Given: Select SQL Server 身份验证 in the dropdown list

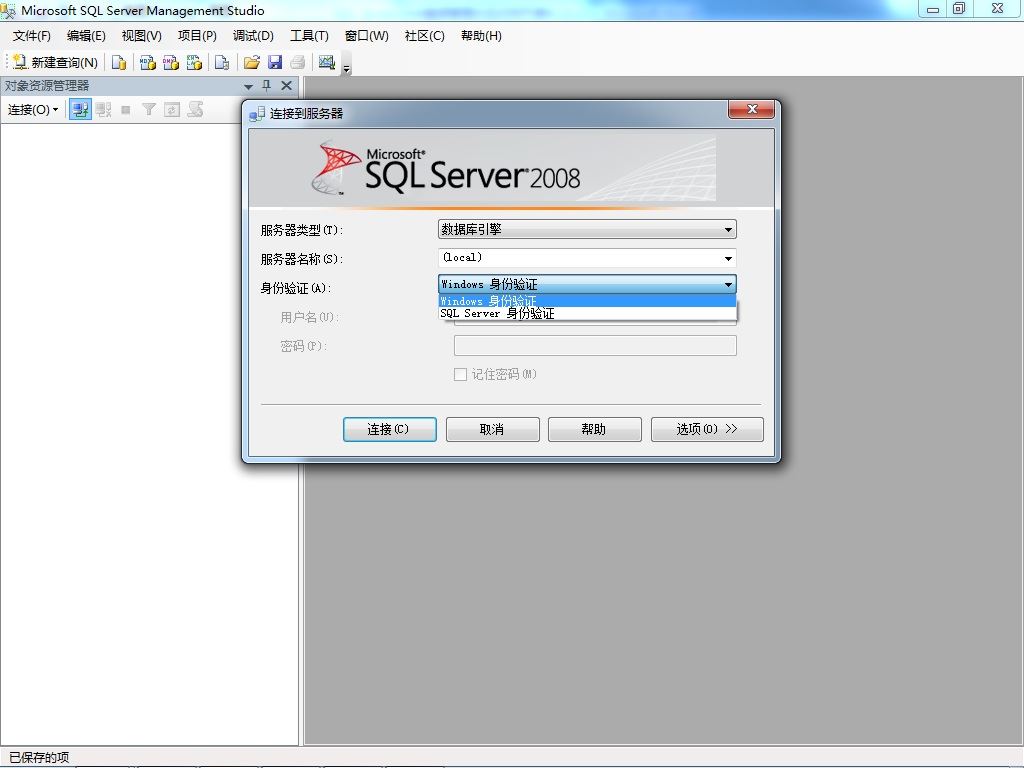Looking at the screenshot, I should (x=587, y=313).
